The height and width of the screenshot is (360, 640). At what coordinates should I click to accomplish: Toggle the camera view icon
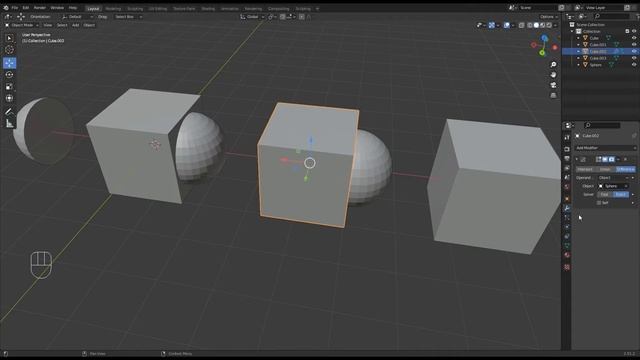point(553,85)
